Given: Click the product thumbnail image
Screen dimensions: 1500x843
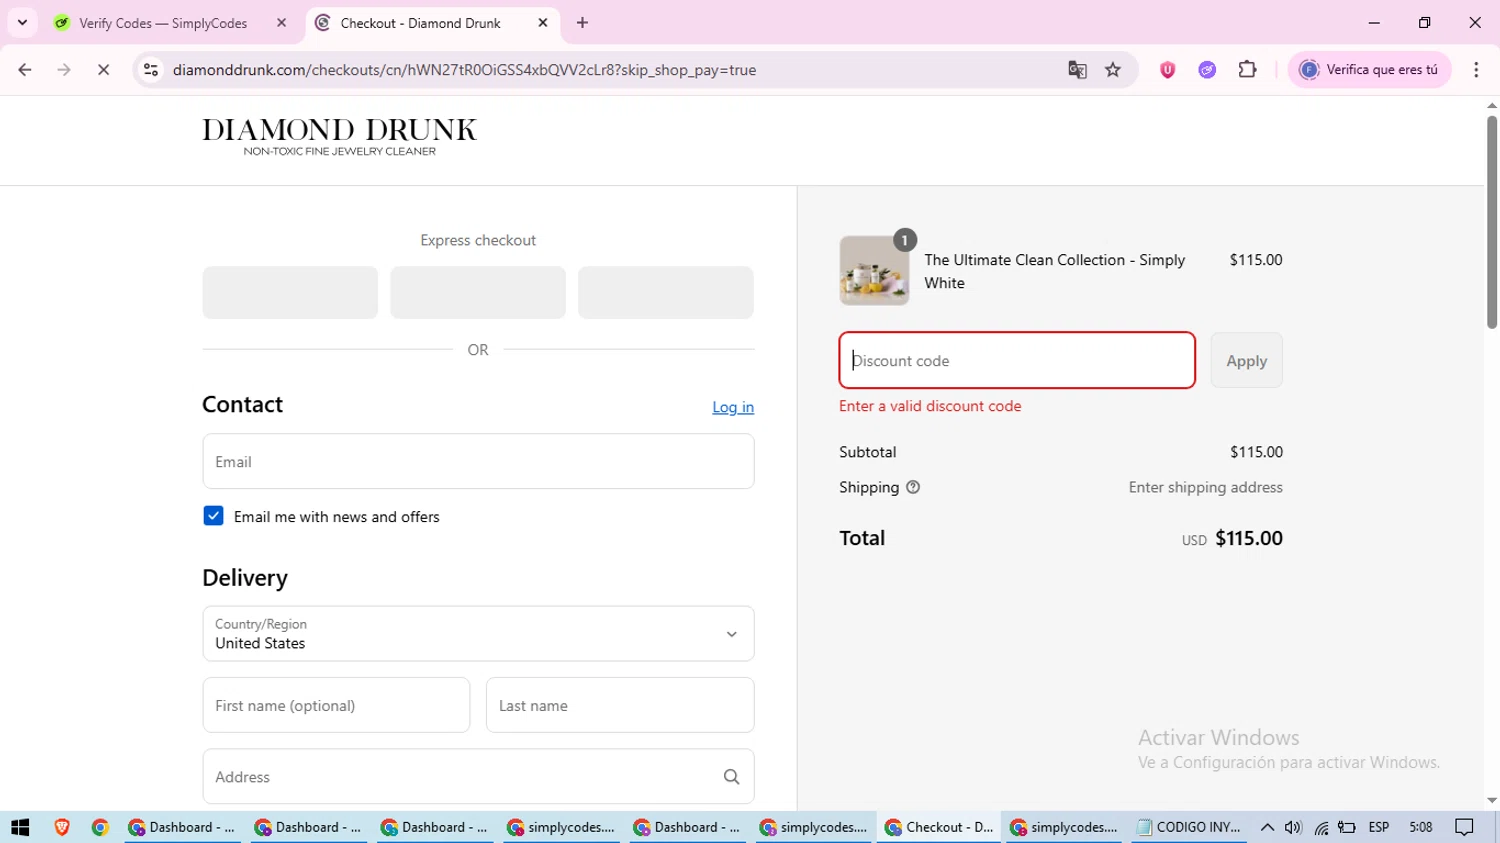Looking at the screenshot, I should [x=874, y=270].
